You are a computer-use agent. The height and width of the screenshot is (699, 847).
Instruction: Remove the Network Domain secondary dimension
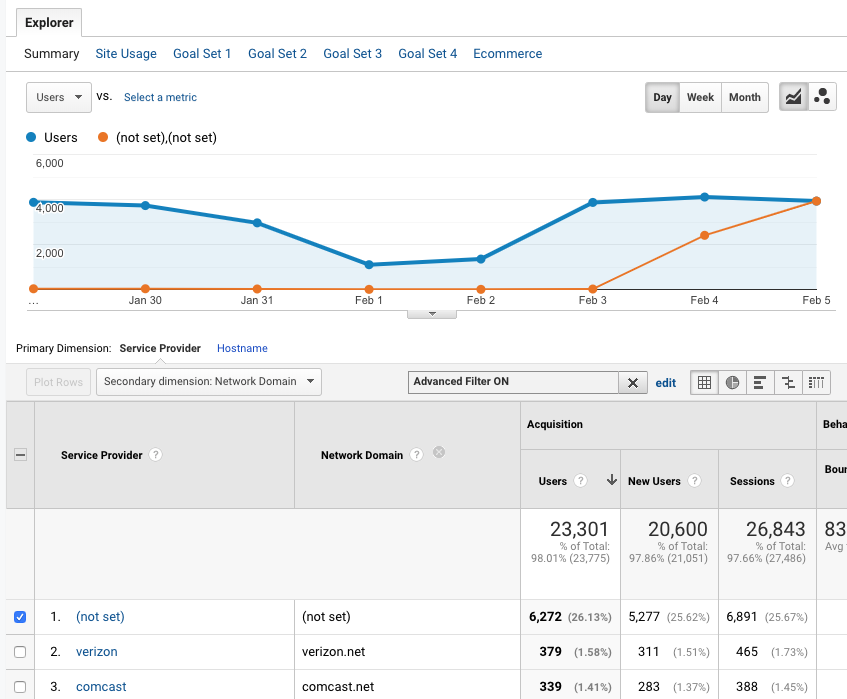pos(438,452)
